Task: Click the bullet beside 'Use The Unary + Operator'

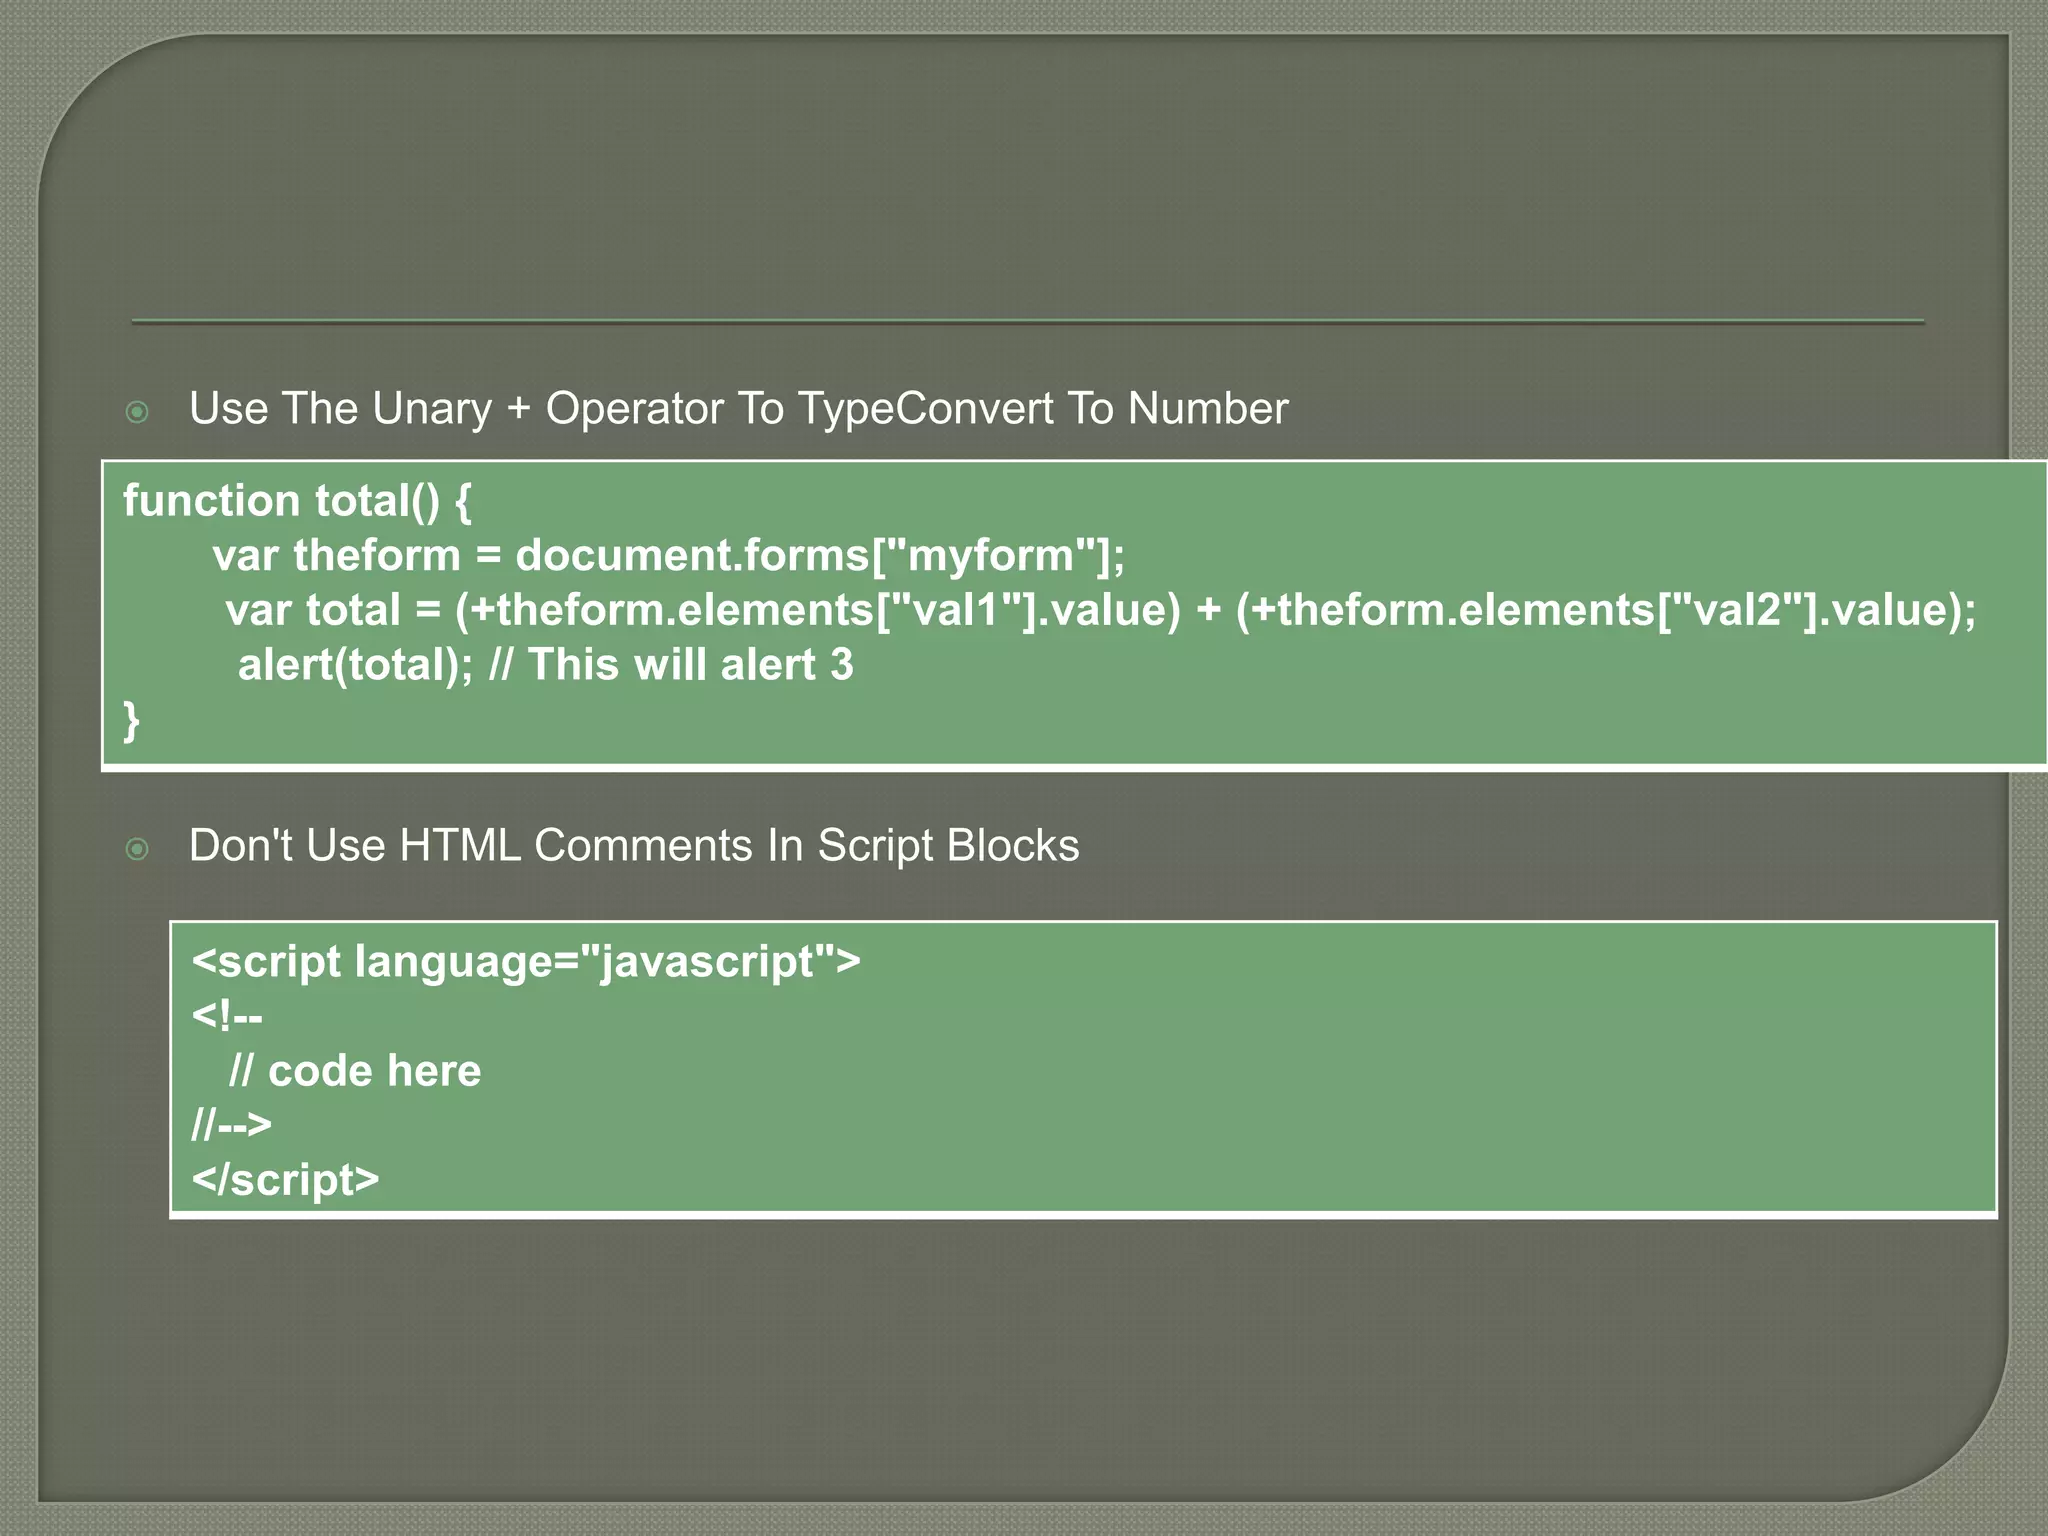Action: tap(138, 412)
